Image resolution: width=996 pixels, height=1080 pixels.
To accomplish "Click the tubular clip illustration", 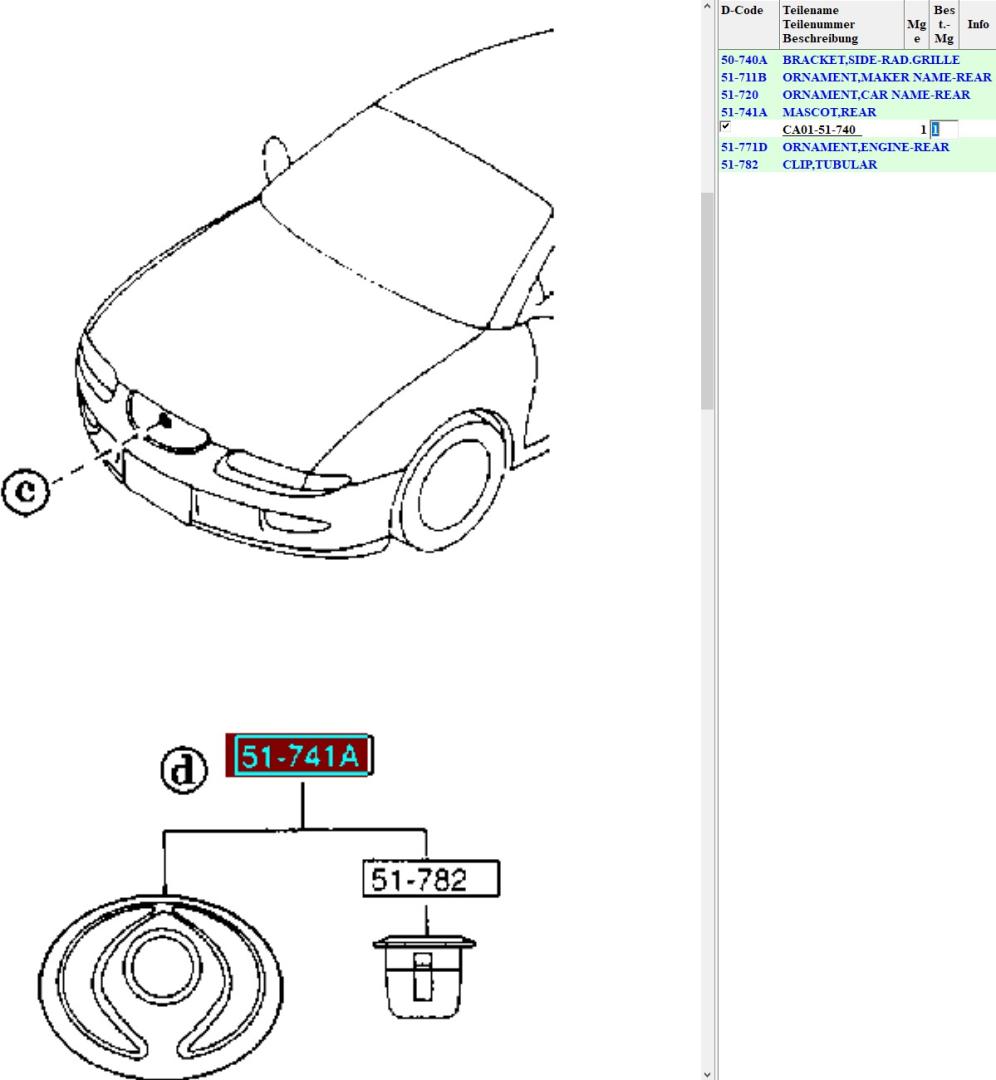I will pyautogui.click(x=424, y=975).
